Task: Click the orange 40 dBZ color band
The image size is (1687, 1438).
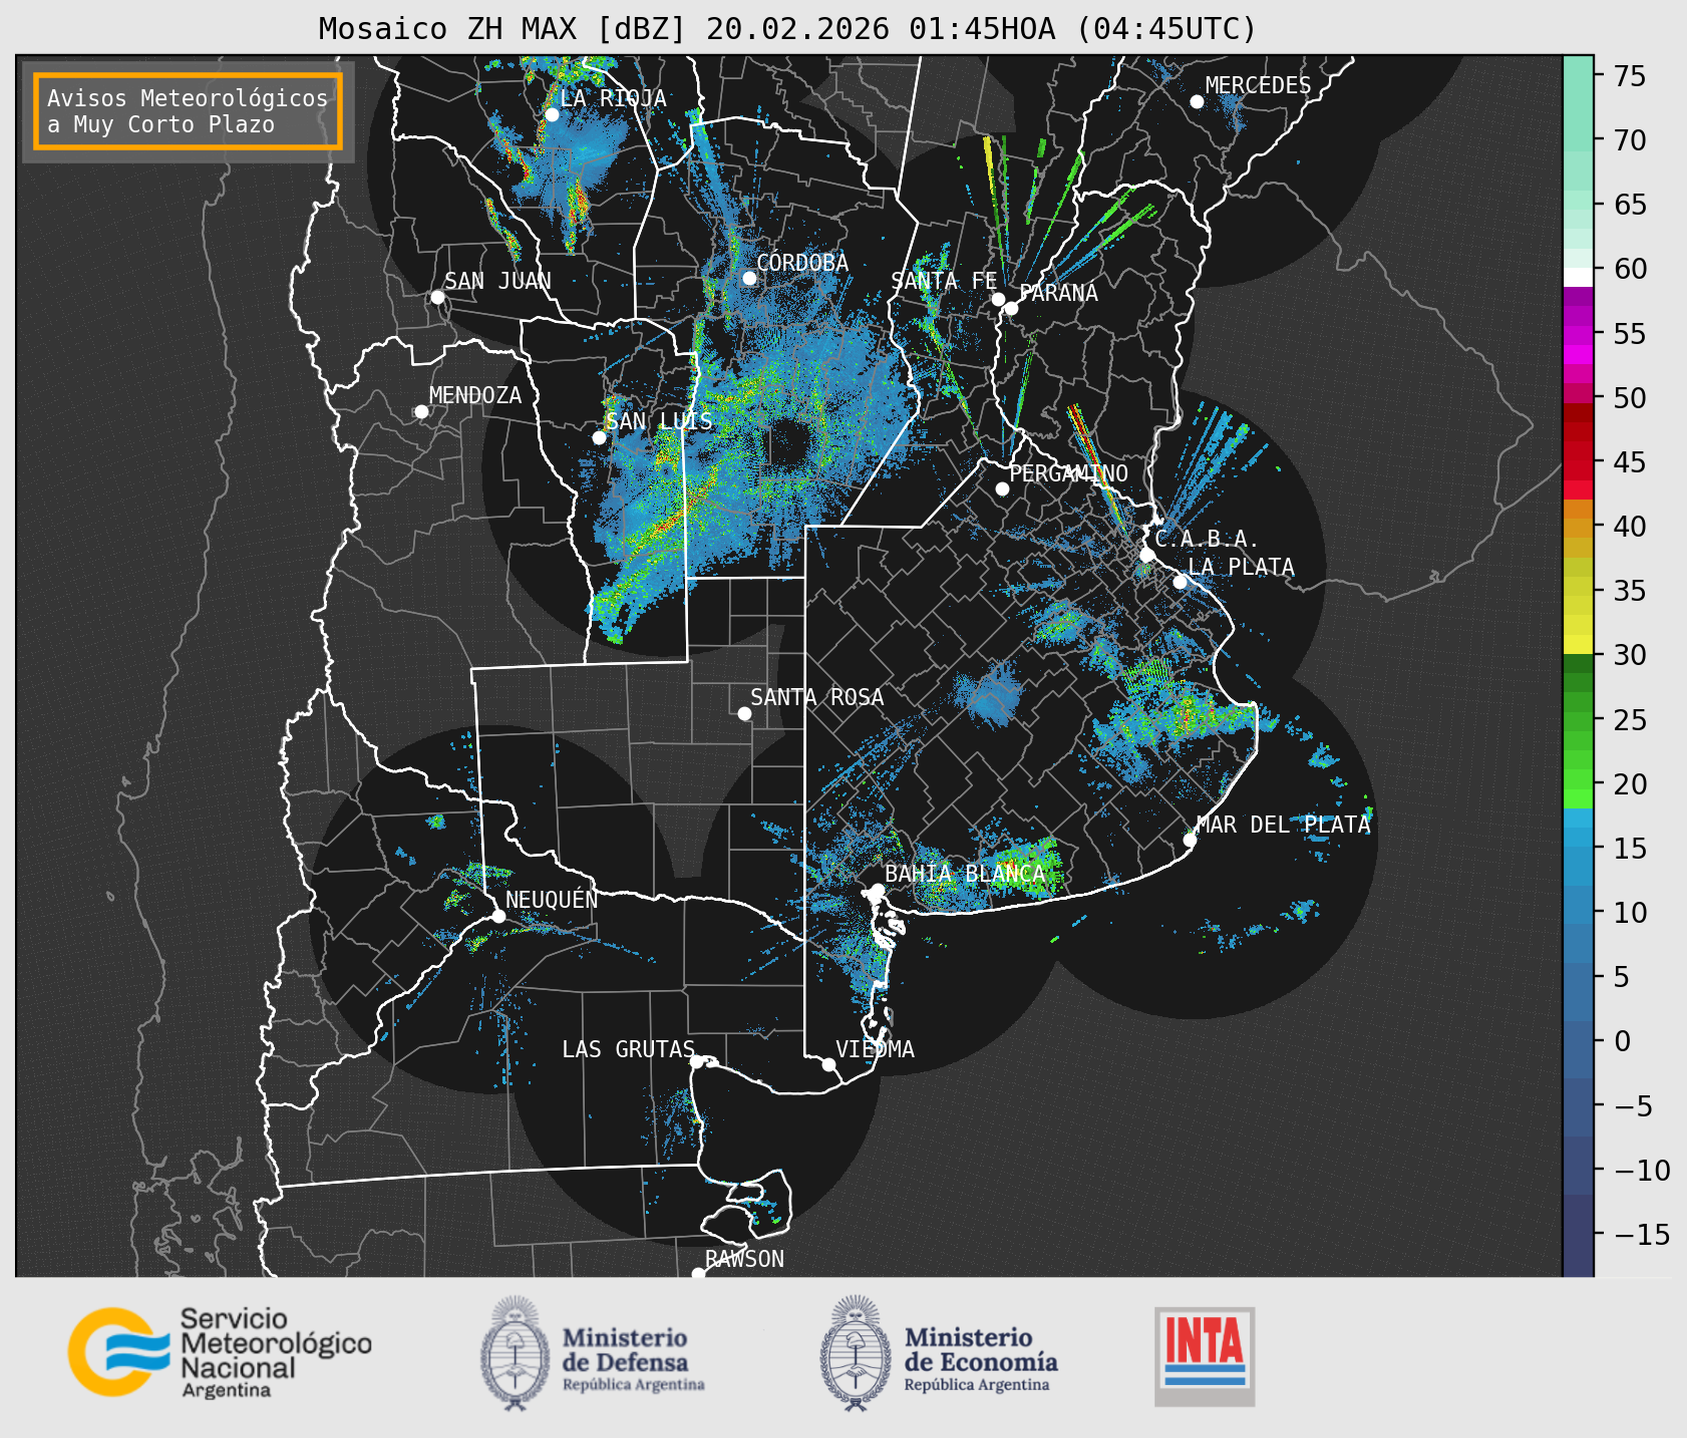Action: 1578,527
